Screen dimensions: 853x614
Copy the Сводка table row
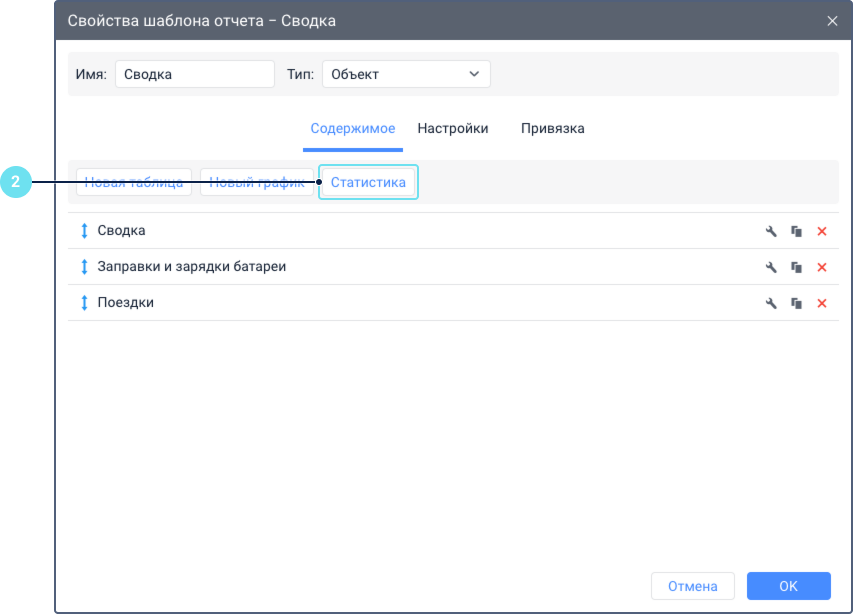[x=796, y=231]
